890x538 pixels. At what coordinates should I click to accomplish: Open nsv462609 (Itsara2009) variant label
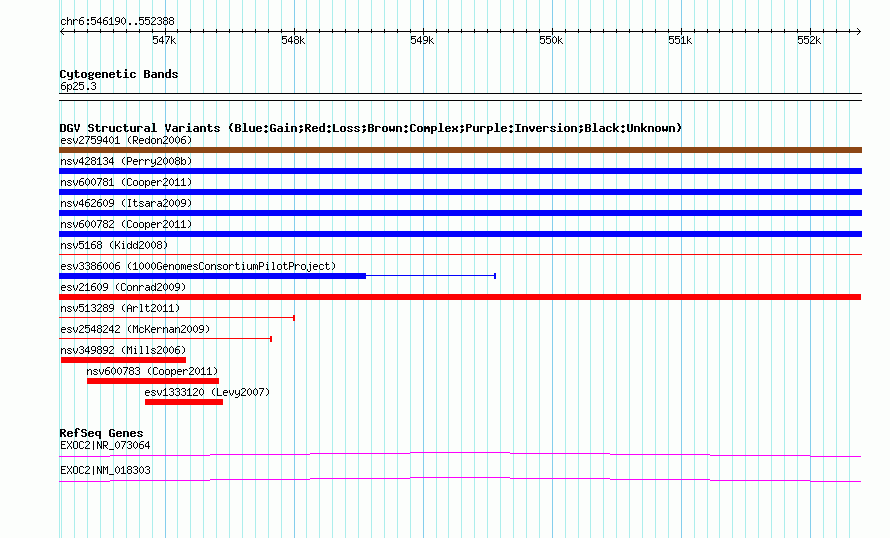(x=126, y=203)
